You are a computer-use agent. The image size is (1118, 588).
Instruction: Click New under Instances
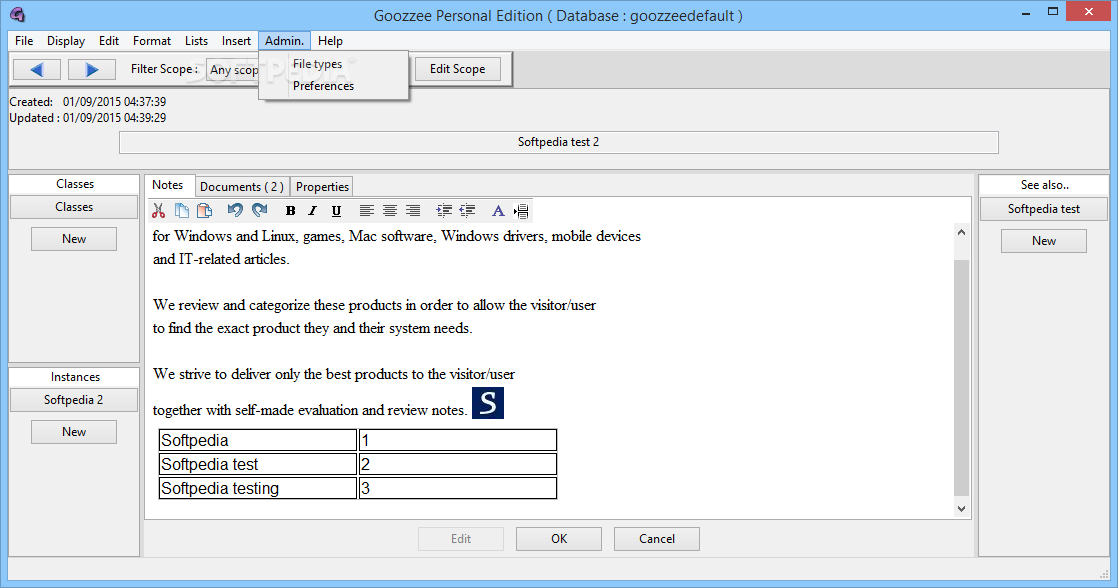[x=74, y=432]
